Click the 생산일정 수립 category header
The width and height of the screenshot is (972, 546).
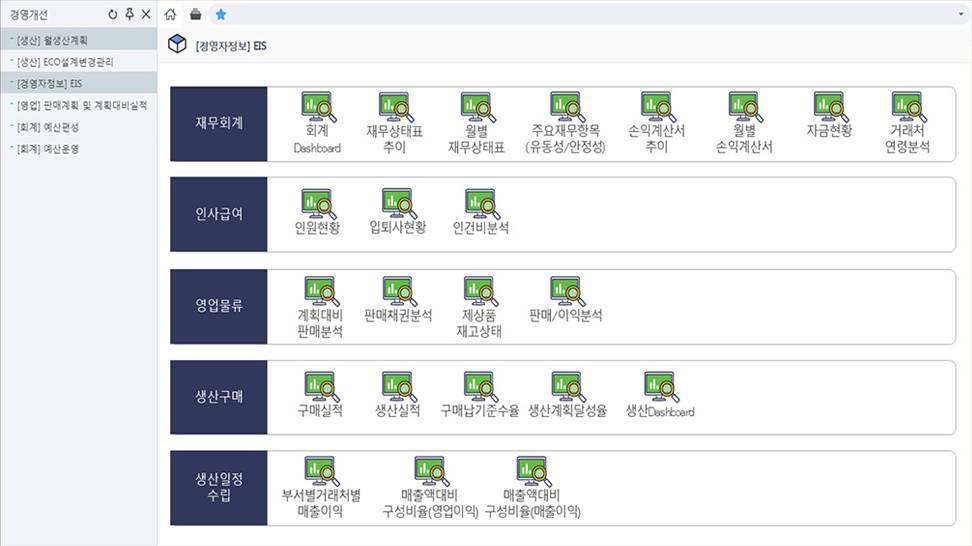pyautogui.click(x=219, y=487)
